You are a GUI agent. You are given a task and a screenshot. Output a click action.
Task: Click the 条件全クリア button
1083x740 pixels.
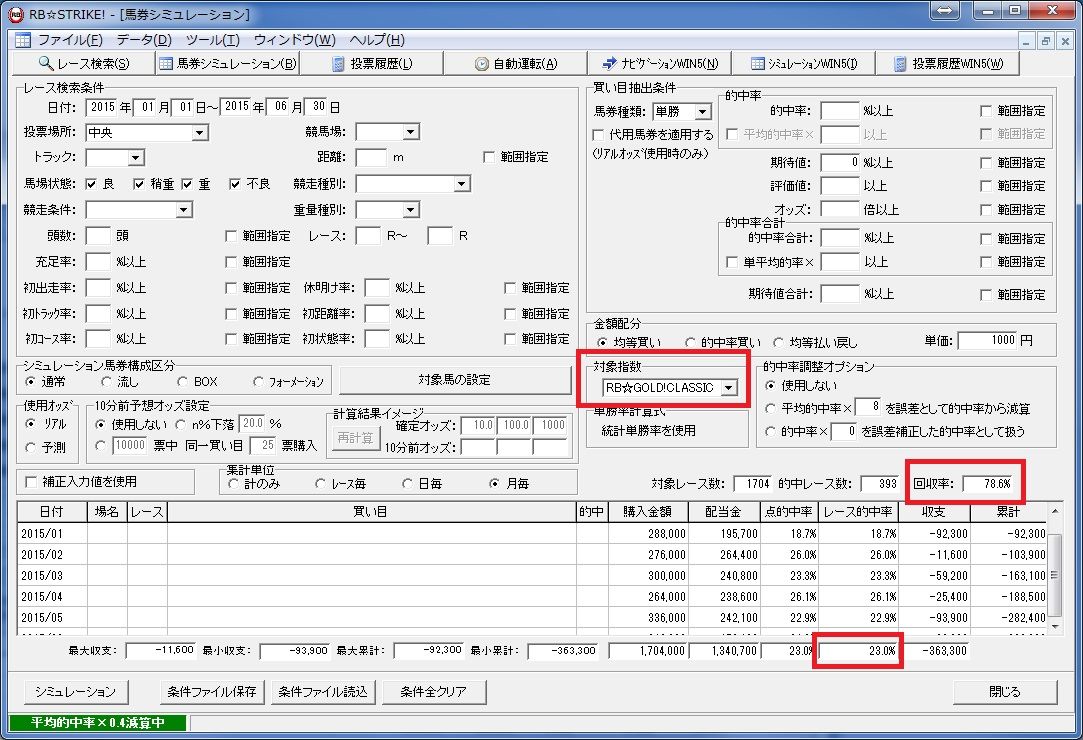[x=434, y=691]
